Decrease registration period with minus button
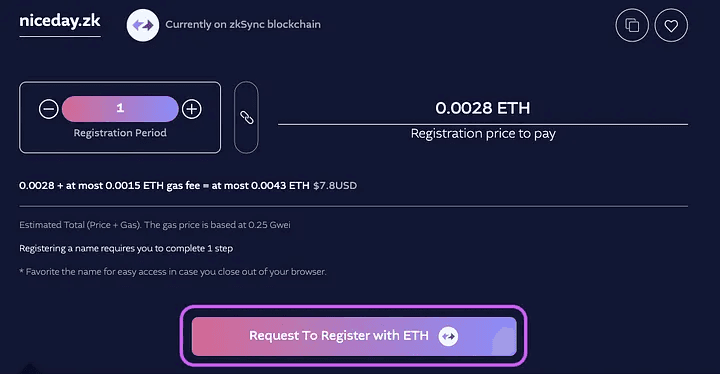Screen dimensions: 720x374 48,109
